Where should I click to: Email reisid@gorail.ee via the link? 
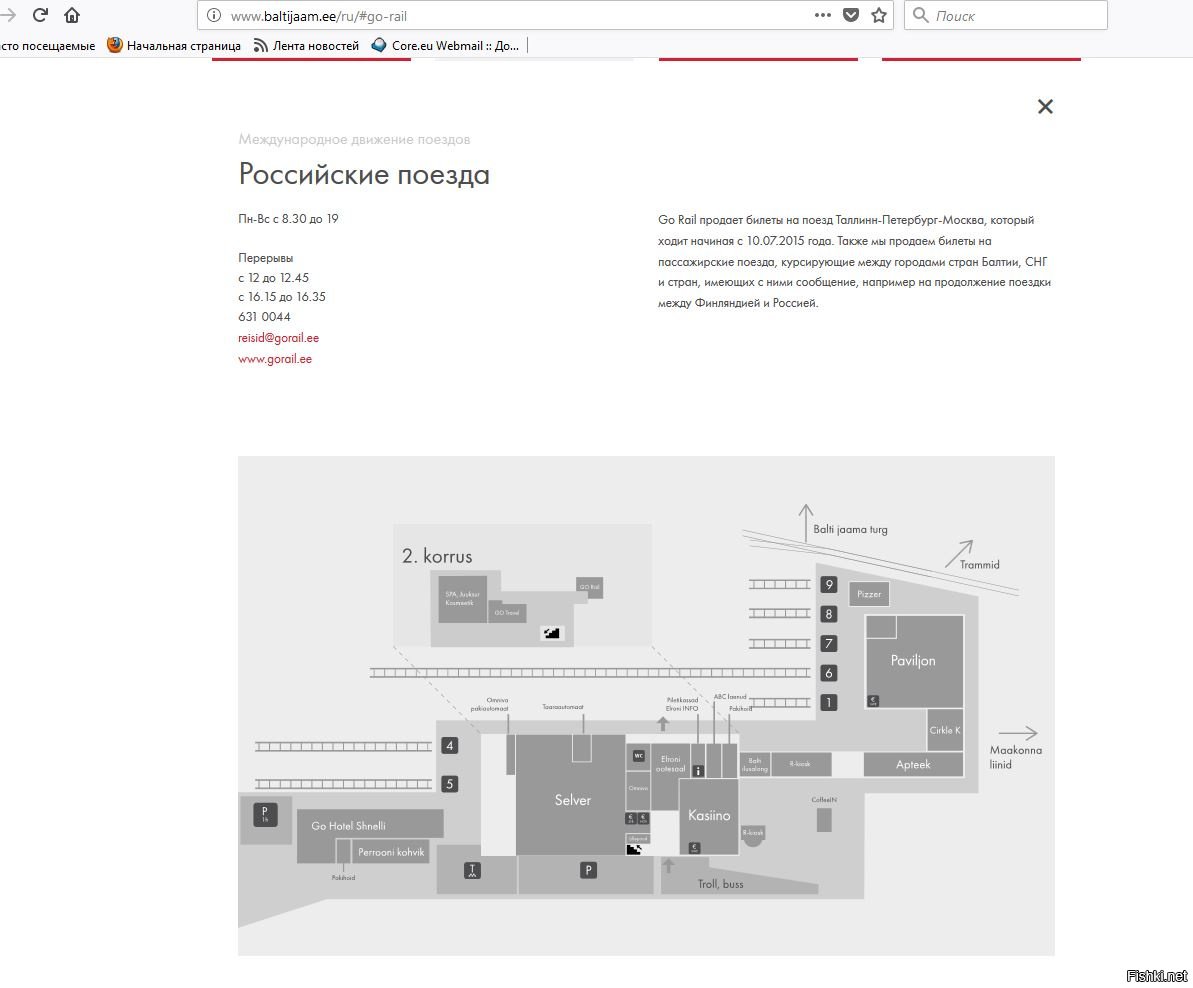click(x=278, y=338)
